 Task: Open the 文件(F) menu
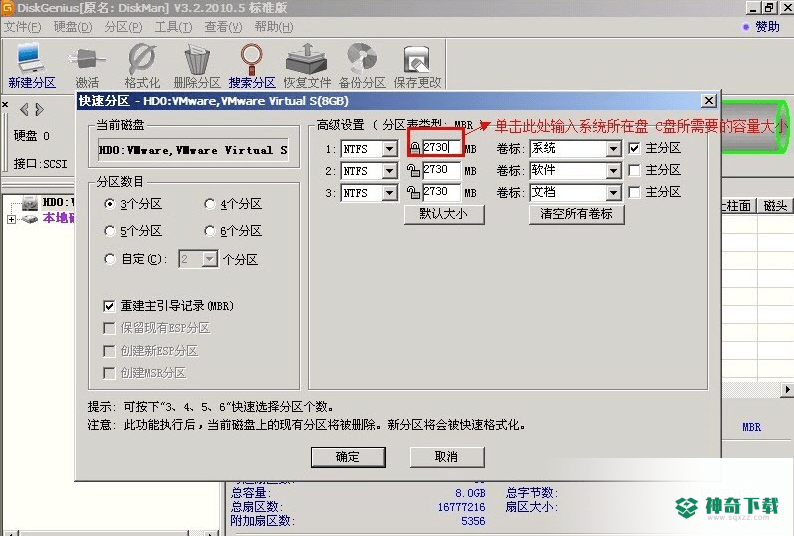point(22,27)
